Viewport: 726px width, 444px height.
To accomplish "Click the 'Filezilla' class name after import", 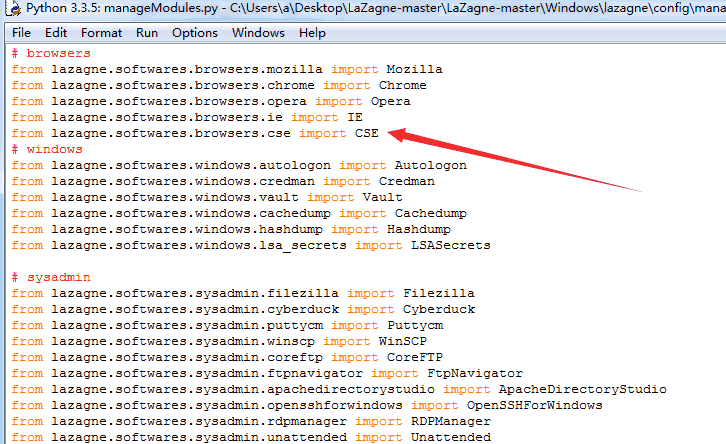I will pyautogui.click(x=438, y=294).
